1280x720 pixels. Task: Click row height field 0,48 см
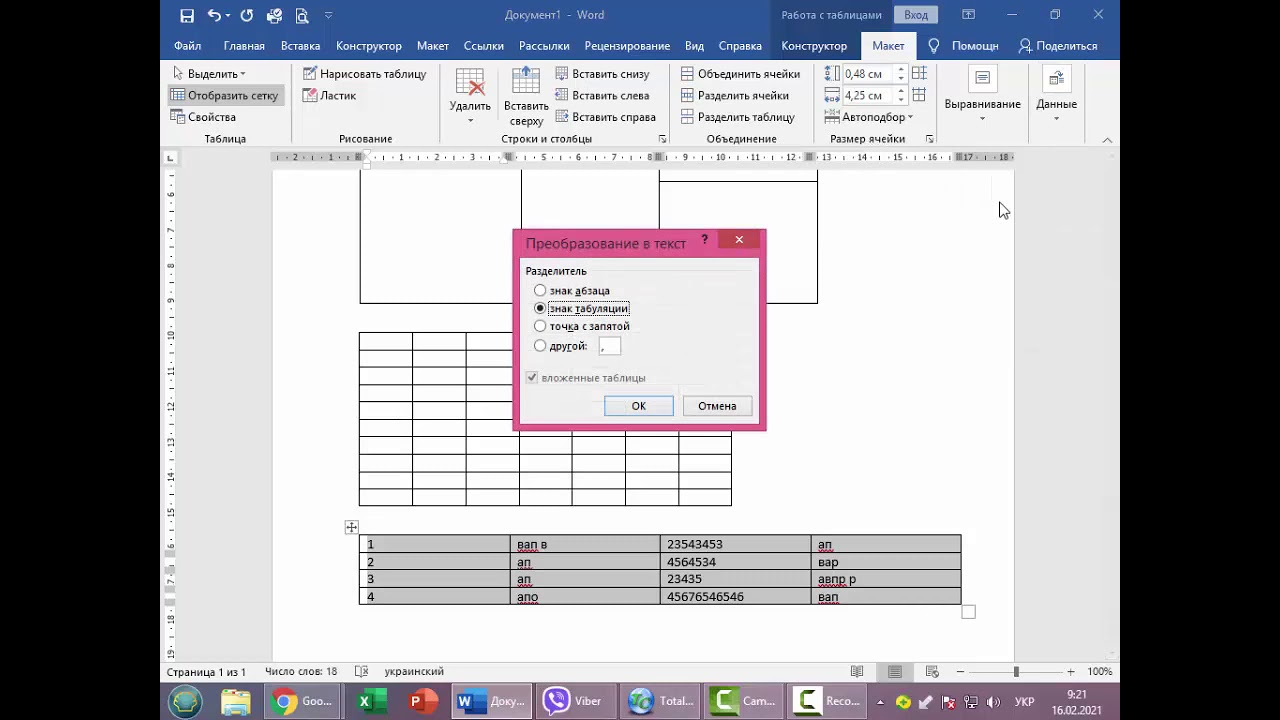[868, 74]
